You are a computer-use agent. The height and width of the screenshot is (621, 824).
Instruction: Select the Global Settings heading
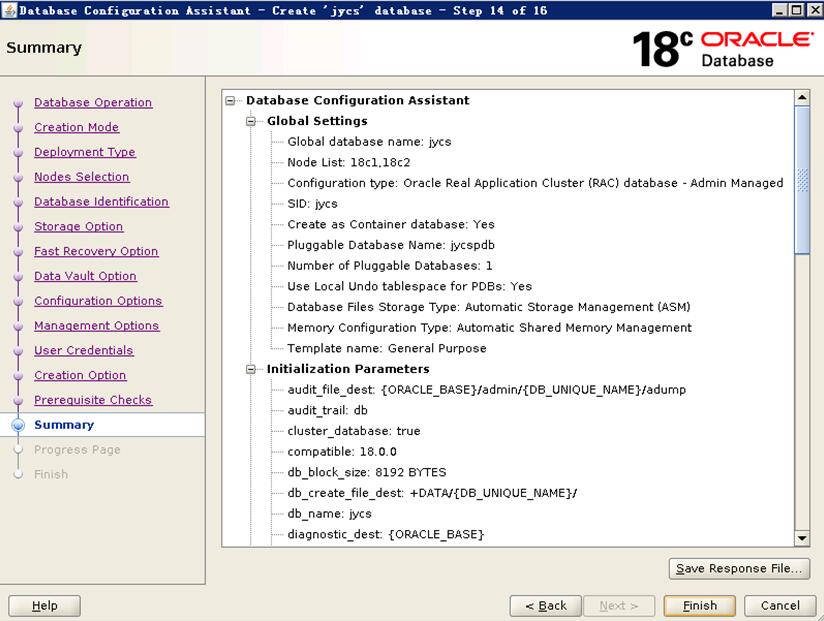317,121
